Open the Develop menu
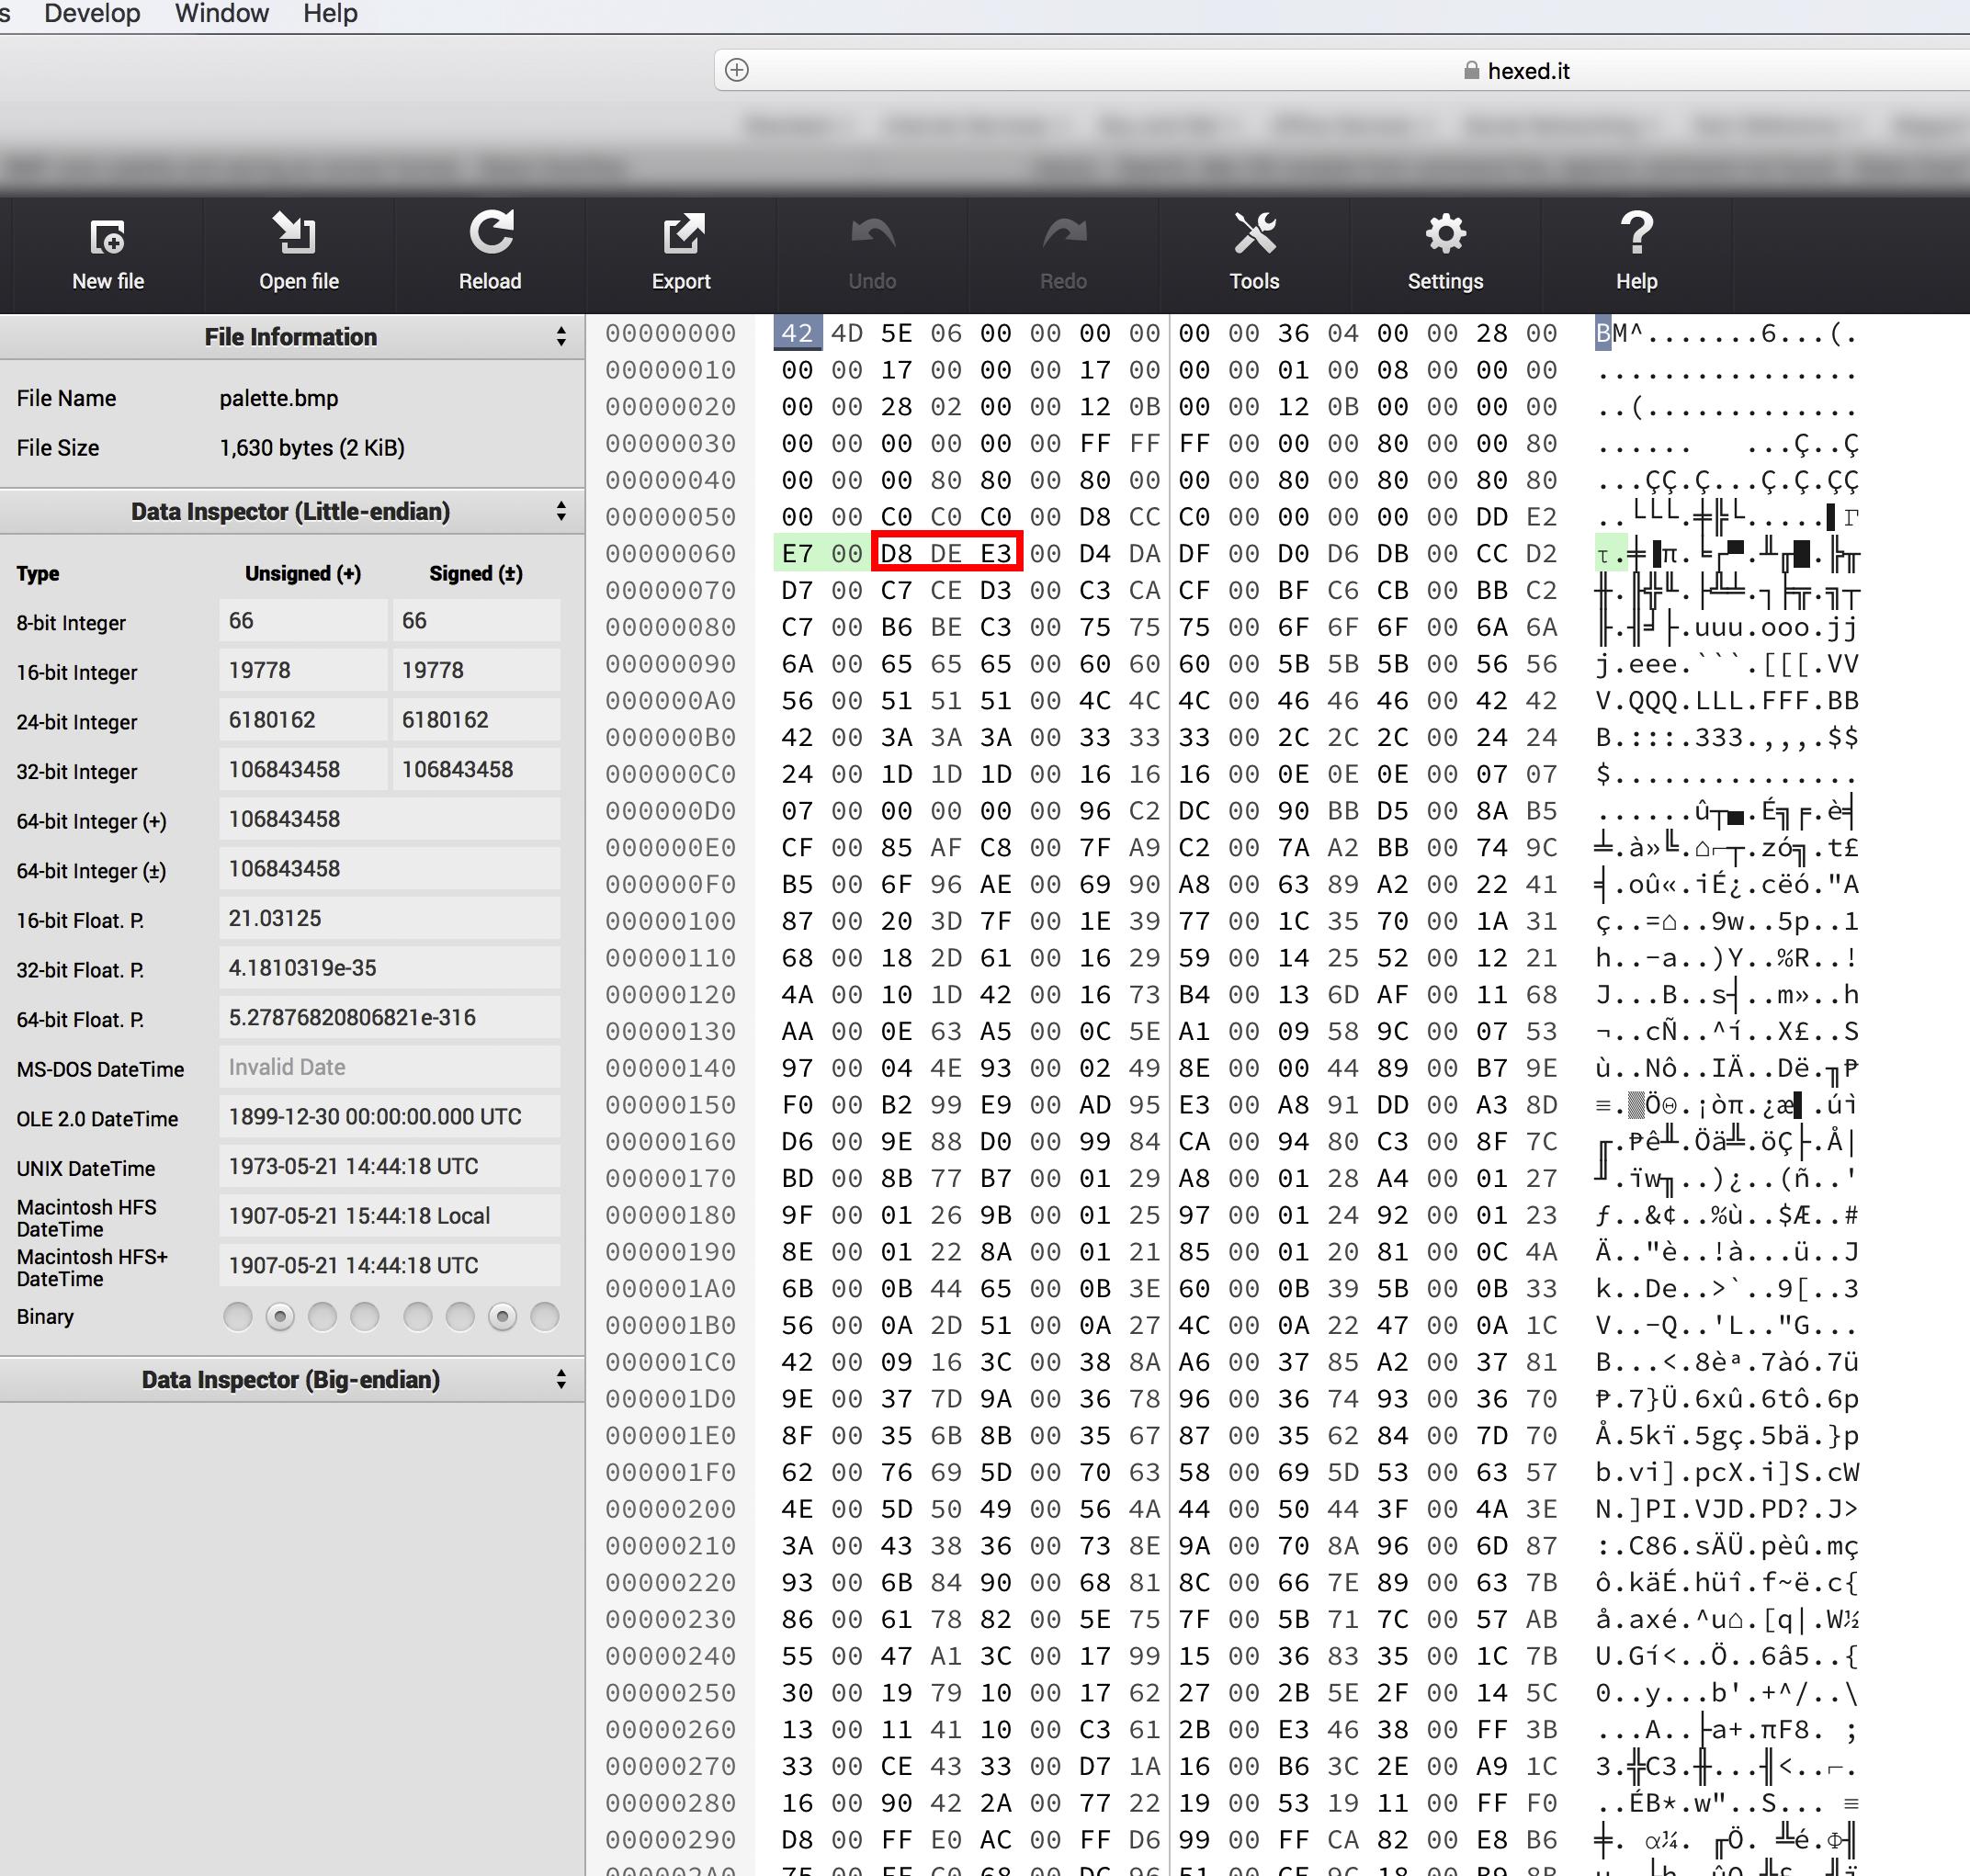 click(x=92, y=14)
